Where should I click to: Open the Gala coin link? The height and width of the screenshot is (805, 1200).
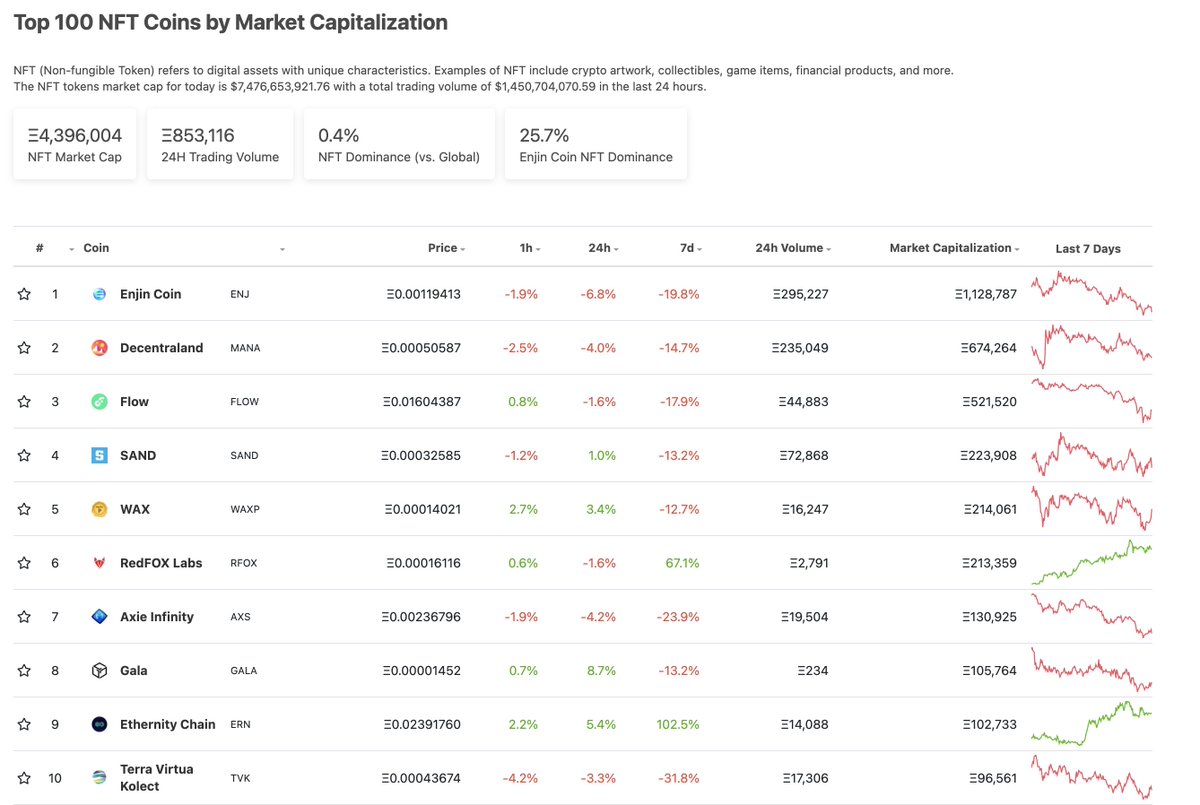coord(134,671)
